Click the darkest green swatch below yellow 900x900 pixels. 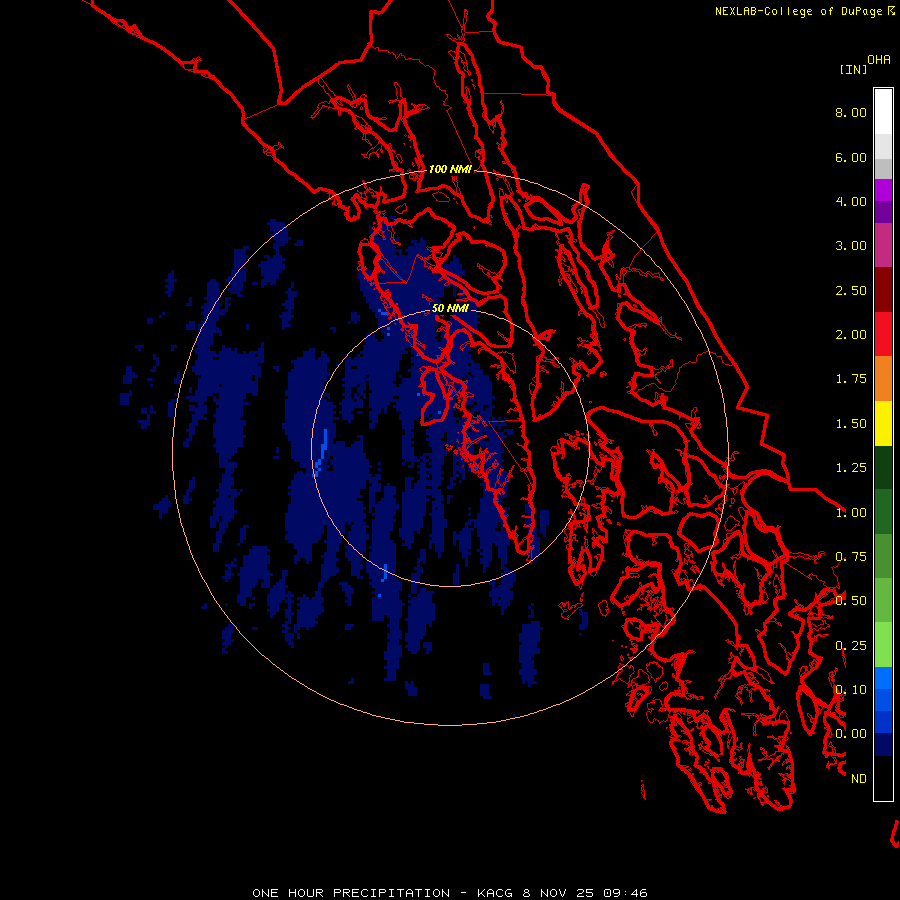883,468
